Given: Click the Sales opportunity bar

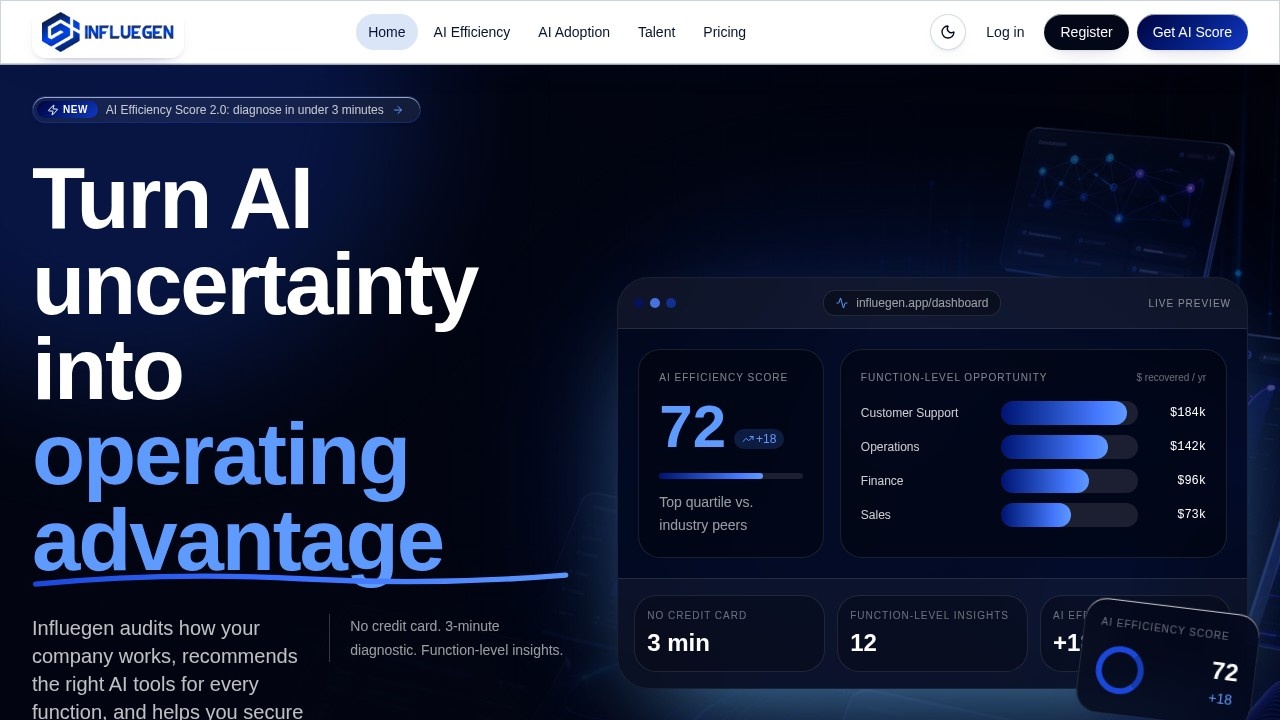Looking at the screenshot, I should [x=1069, y=515].
